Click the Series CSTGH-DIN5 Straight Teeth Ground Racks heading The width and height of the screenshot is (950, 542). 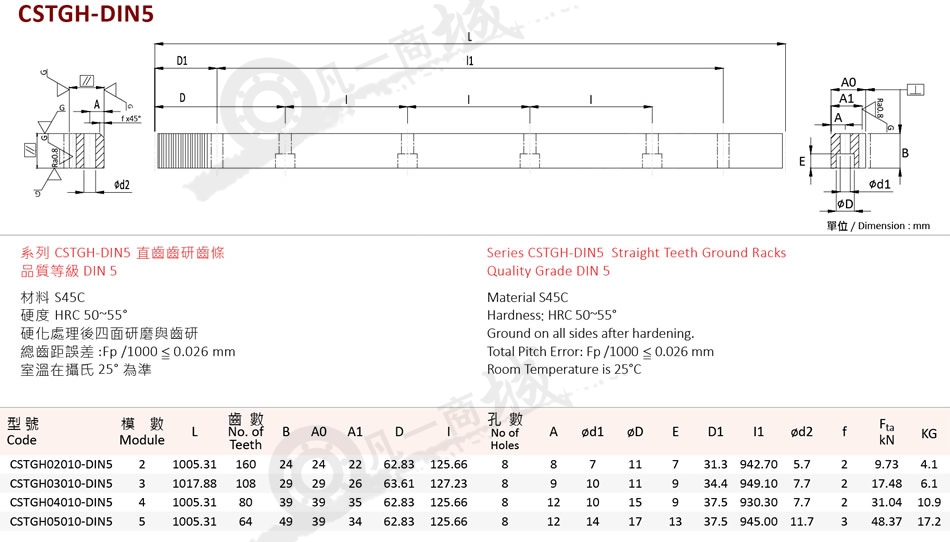coord(636,253)
